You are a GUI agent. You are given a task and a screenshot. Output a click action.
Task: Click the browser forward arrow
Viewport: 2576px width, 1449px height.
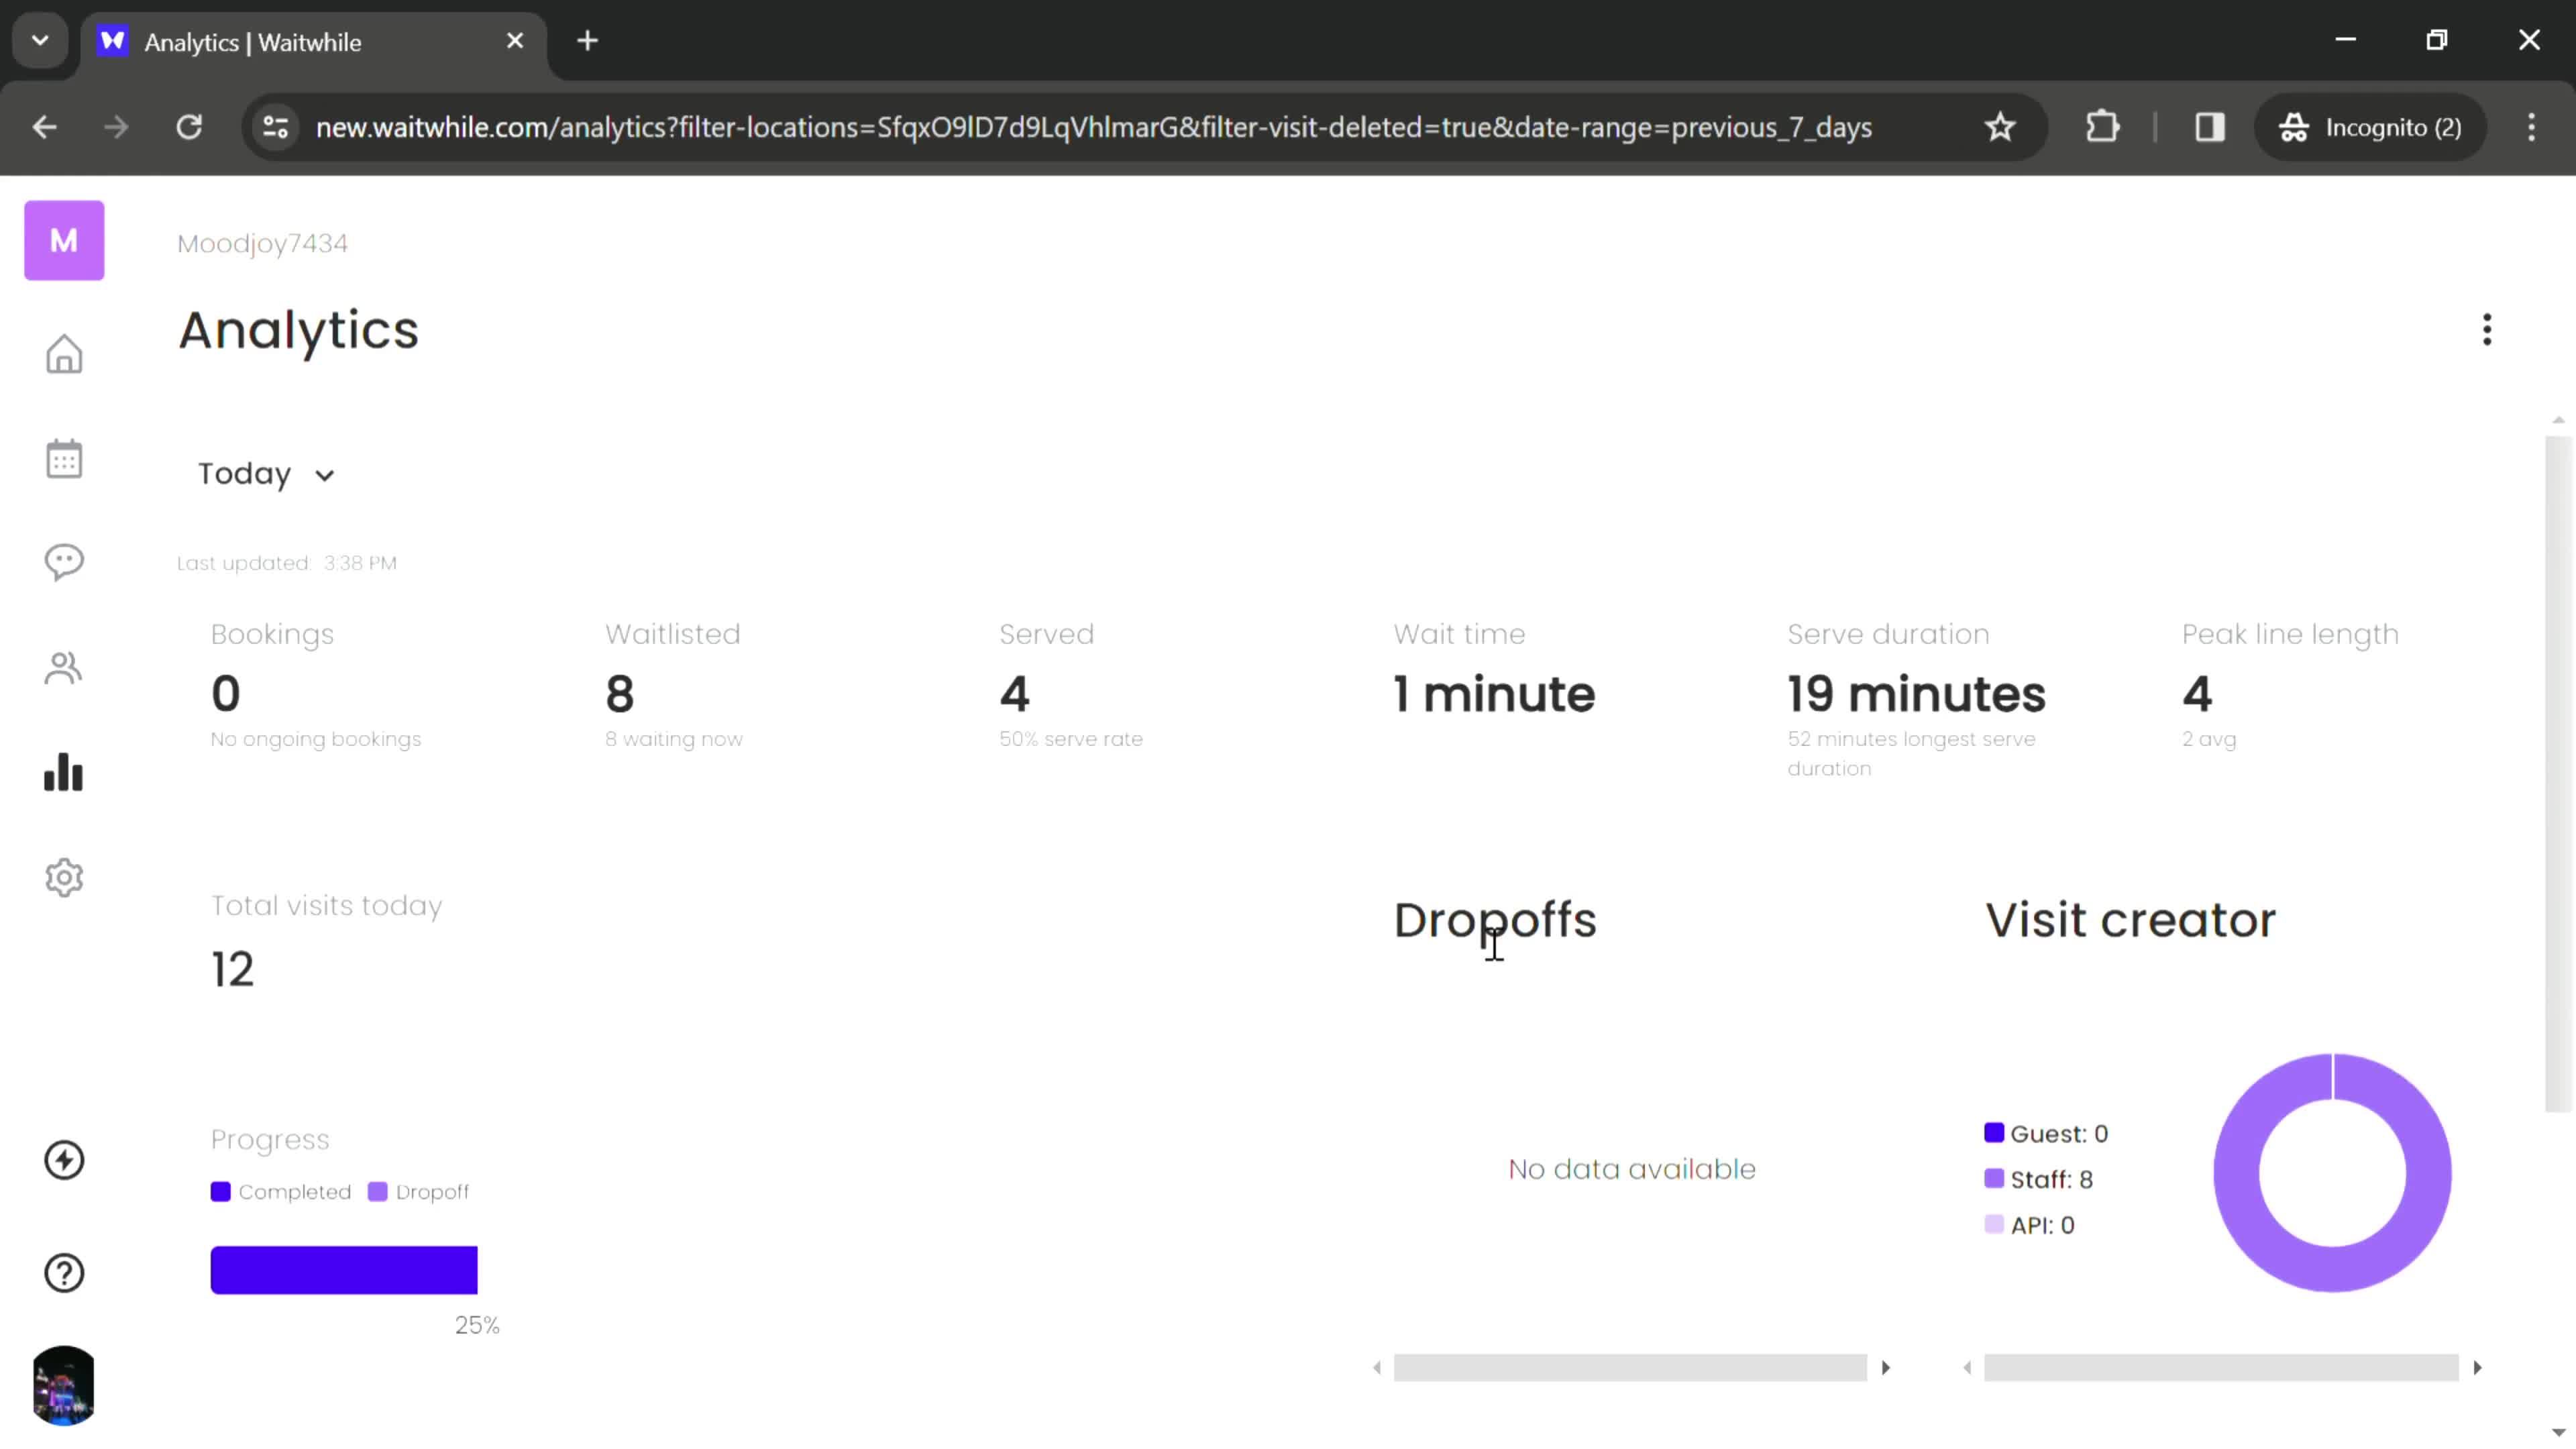[x=116, y=127]
